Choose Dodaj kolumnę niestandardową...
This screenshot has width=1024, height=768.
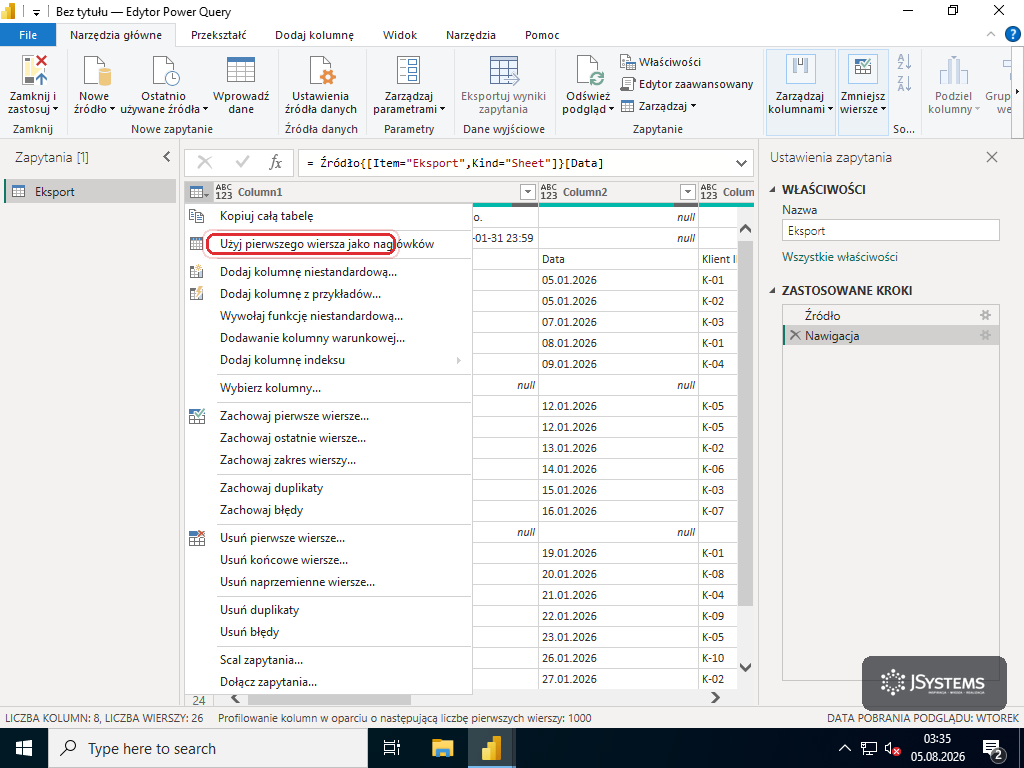(x=328, y=272)
